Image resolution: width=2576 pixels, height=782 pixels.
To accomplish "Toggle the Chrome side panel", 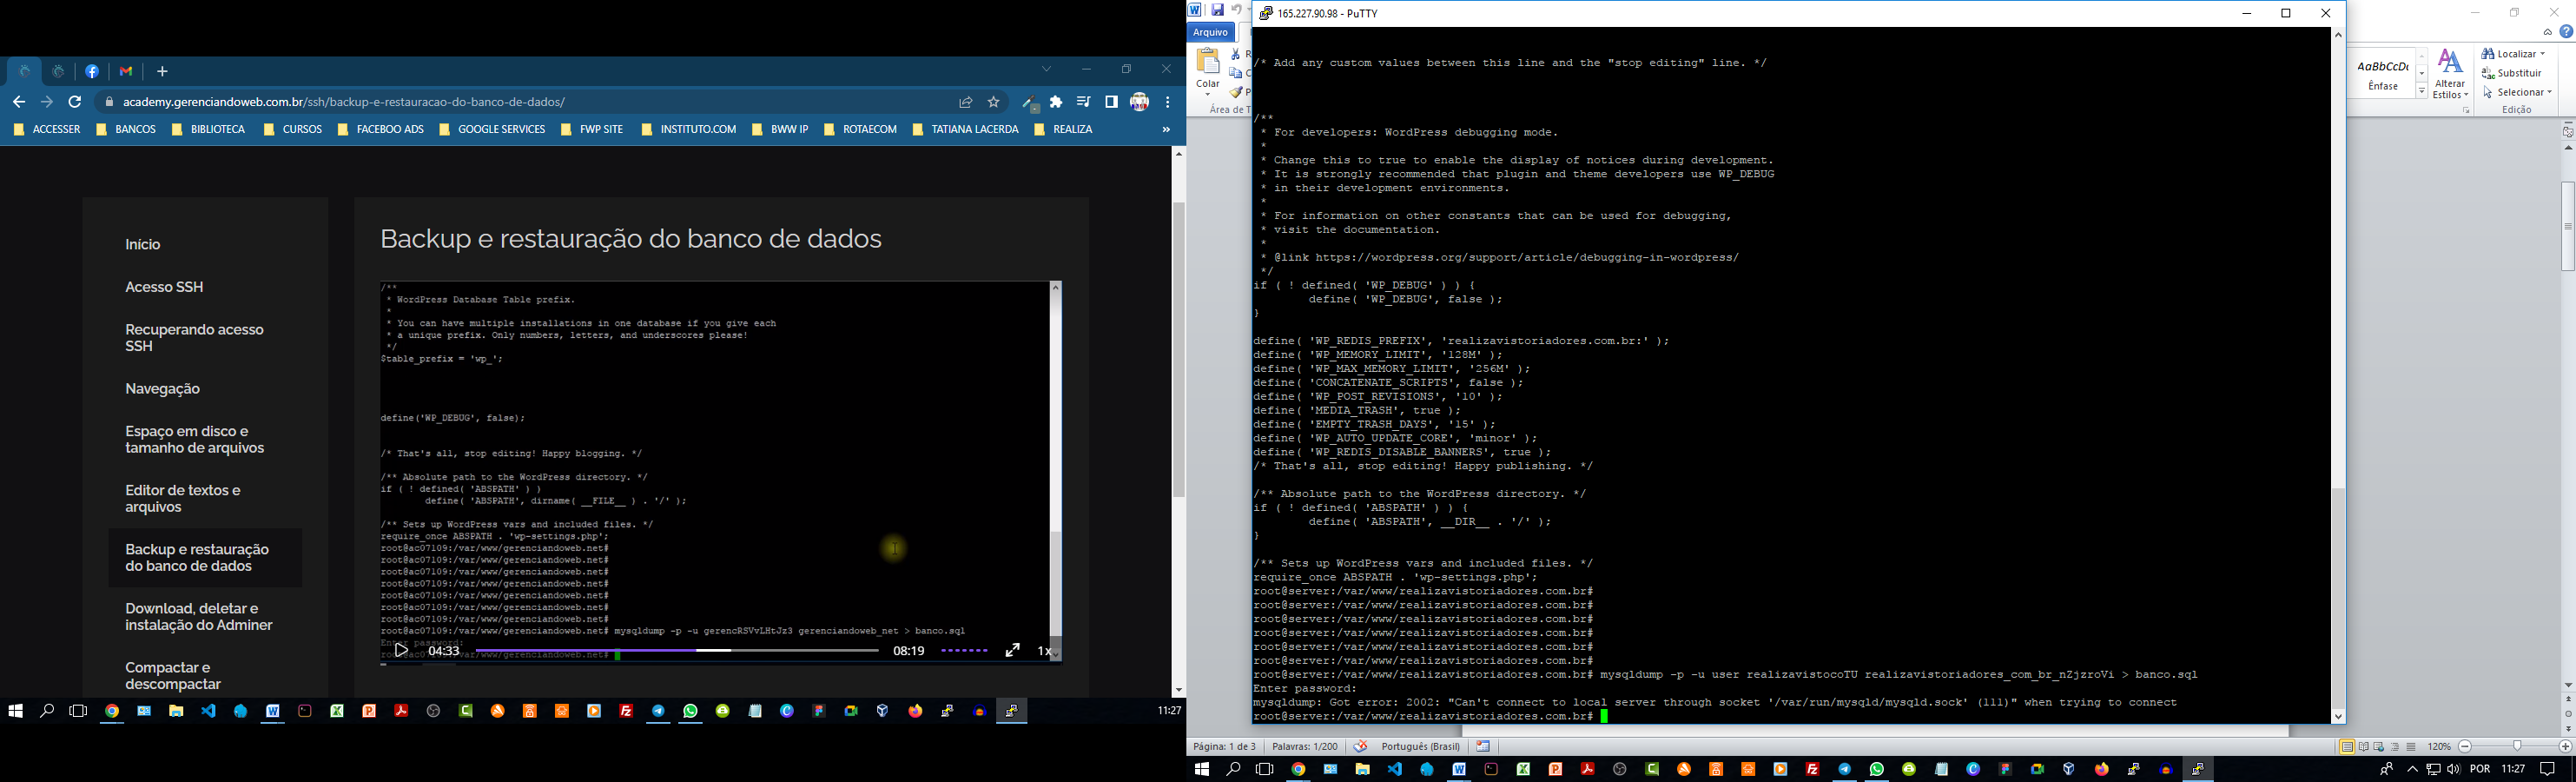I will 1111,102.
